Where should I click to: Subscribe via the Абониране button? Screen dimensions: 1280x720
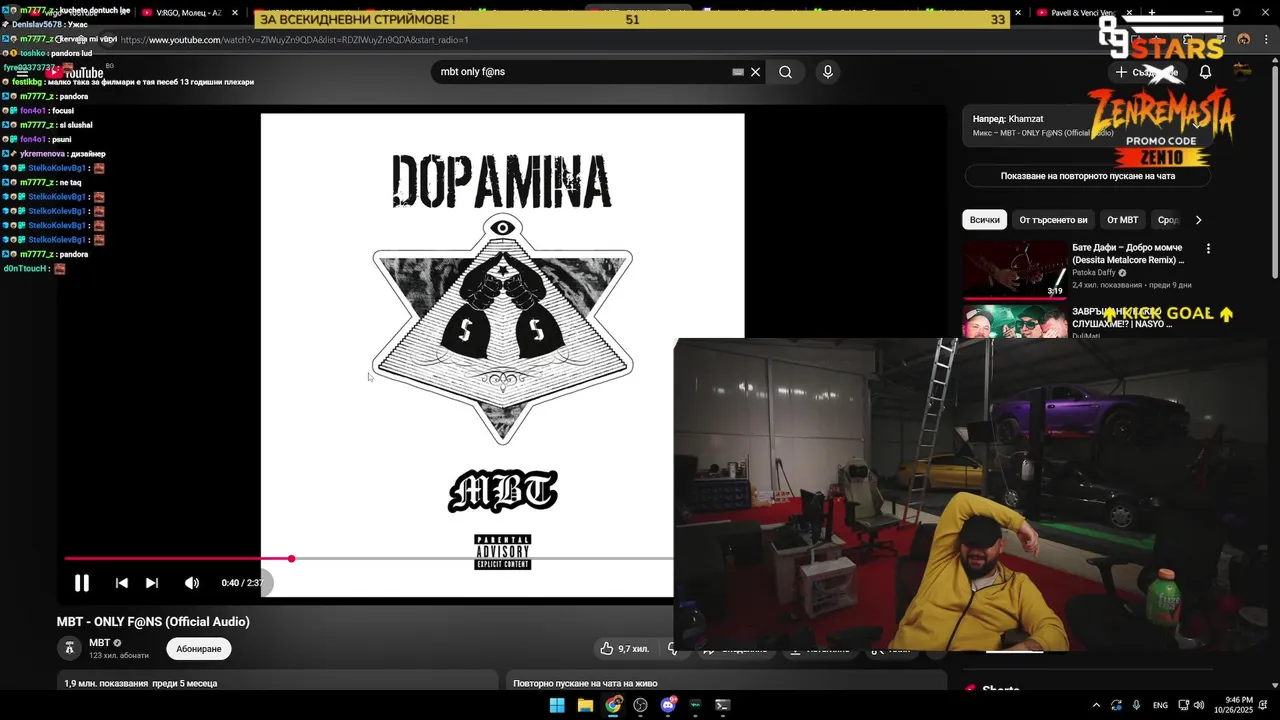click(199, 649)
